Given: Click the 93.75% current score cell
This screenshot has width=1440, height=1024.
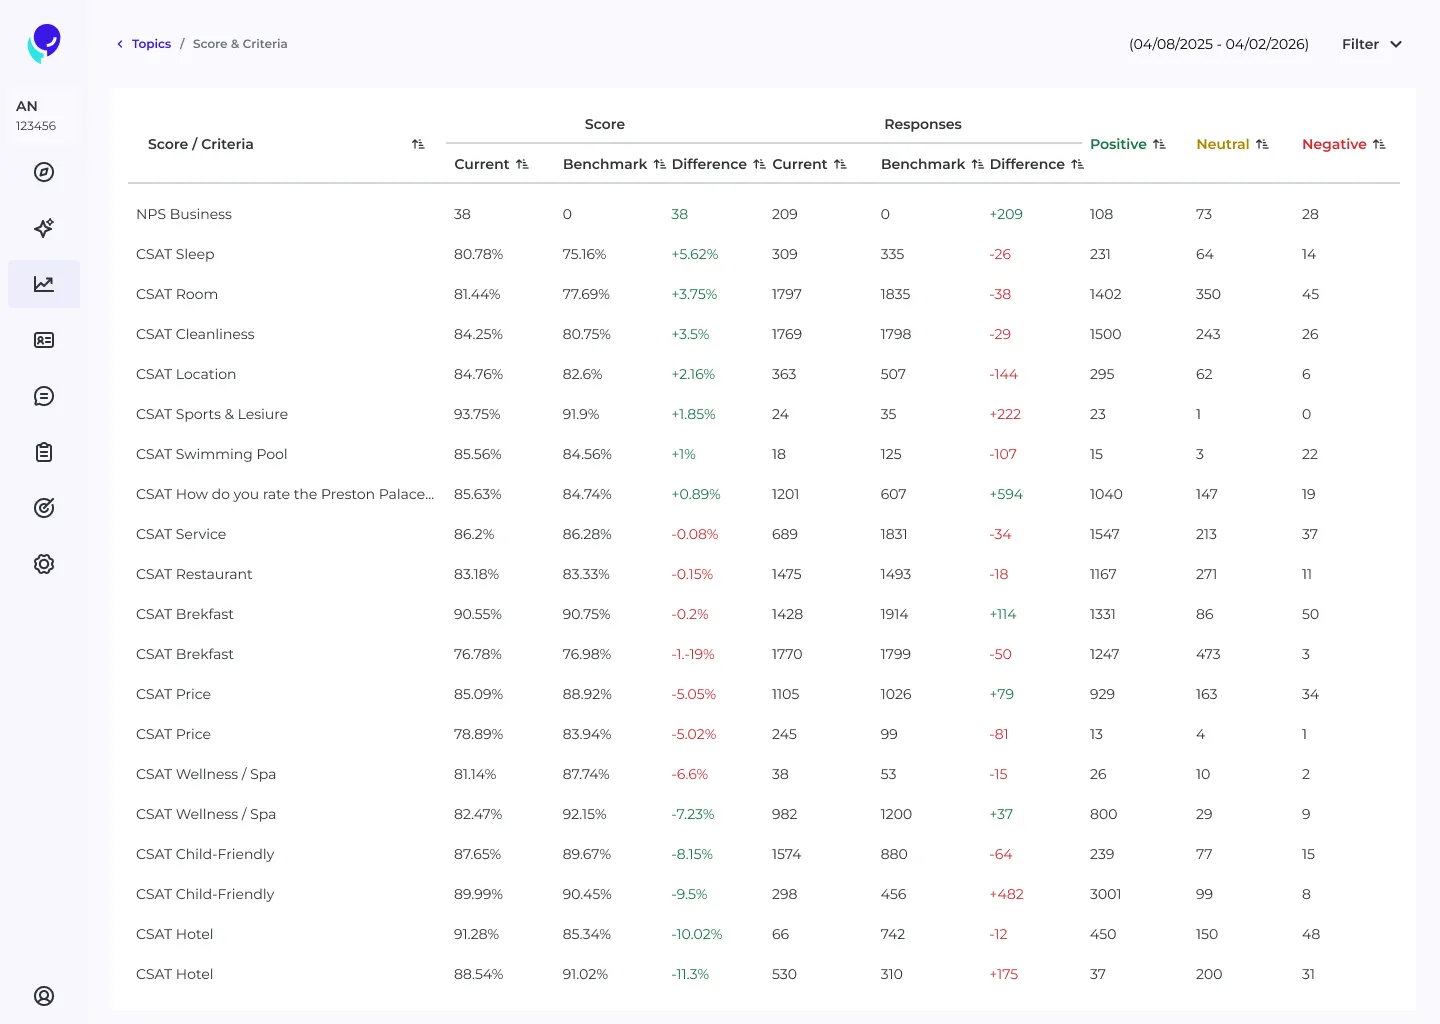Looking at the screenshot, I should tap(477, 414).
